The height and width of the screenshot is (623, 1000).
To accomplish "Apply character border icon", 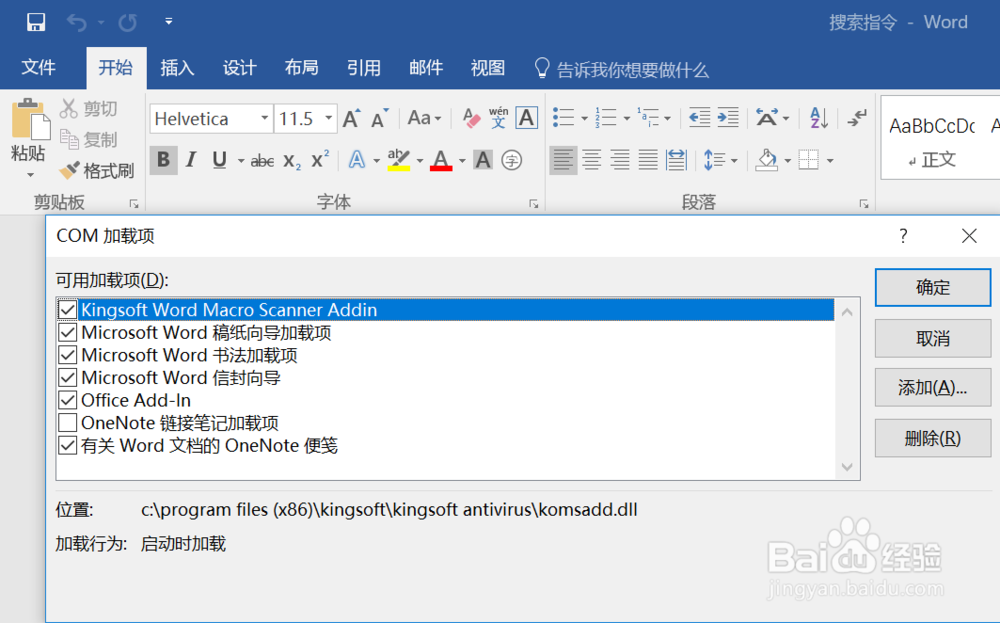I will point(527,118).
